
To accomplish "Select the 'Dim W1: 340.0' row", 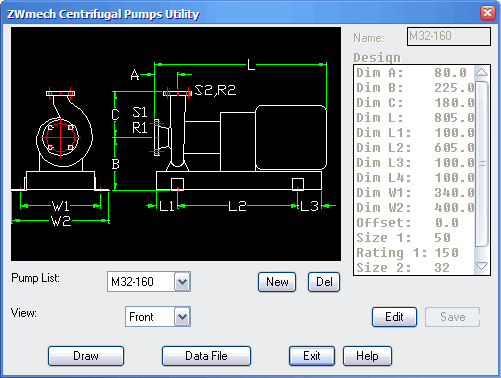I will click(x=414, y=193).
